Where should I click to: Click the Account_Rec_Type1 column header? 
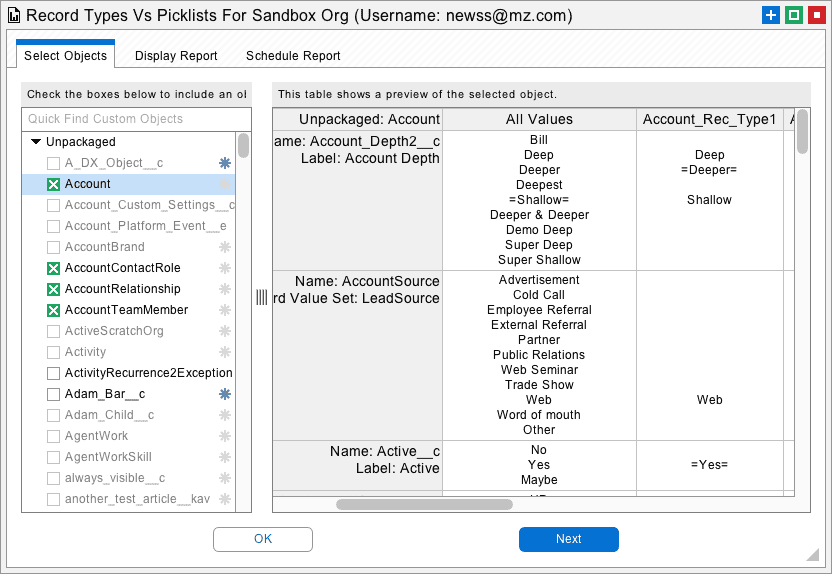[709, 119]
